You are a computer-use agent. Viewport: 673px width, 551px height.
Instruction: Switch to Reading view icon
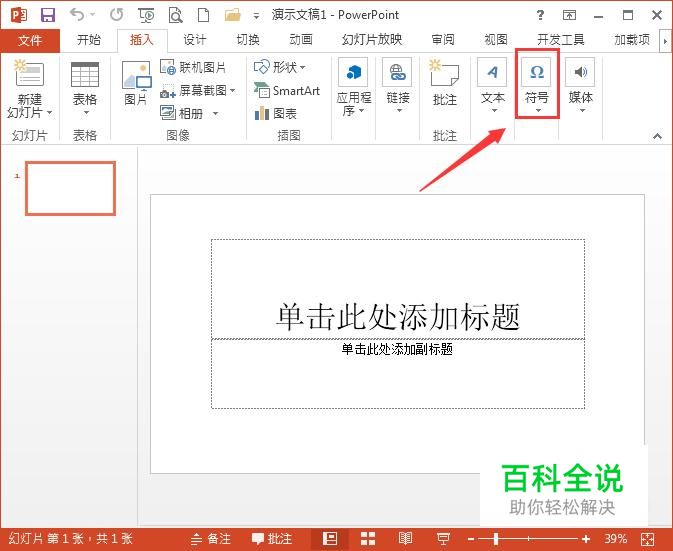[x=405, y=539]
